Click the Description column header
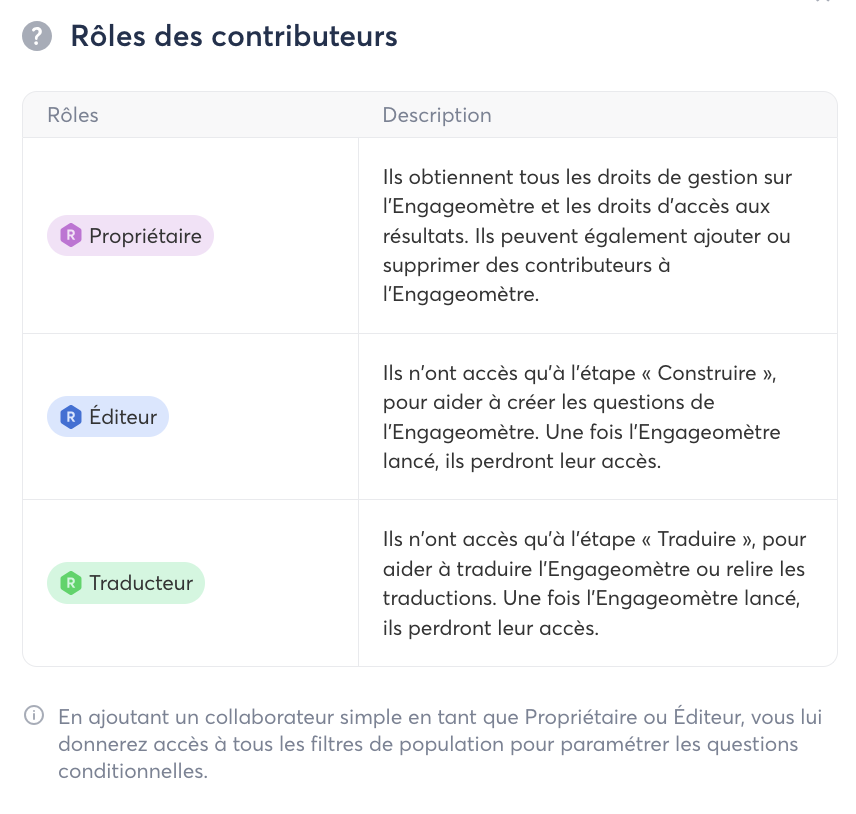 pyautogui.click(x=437, y=115)
